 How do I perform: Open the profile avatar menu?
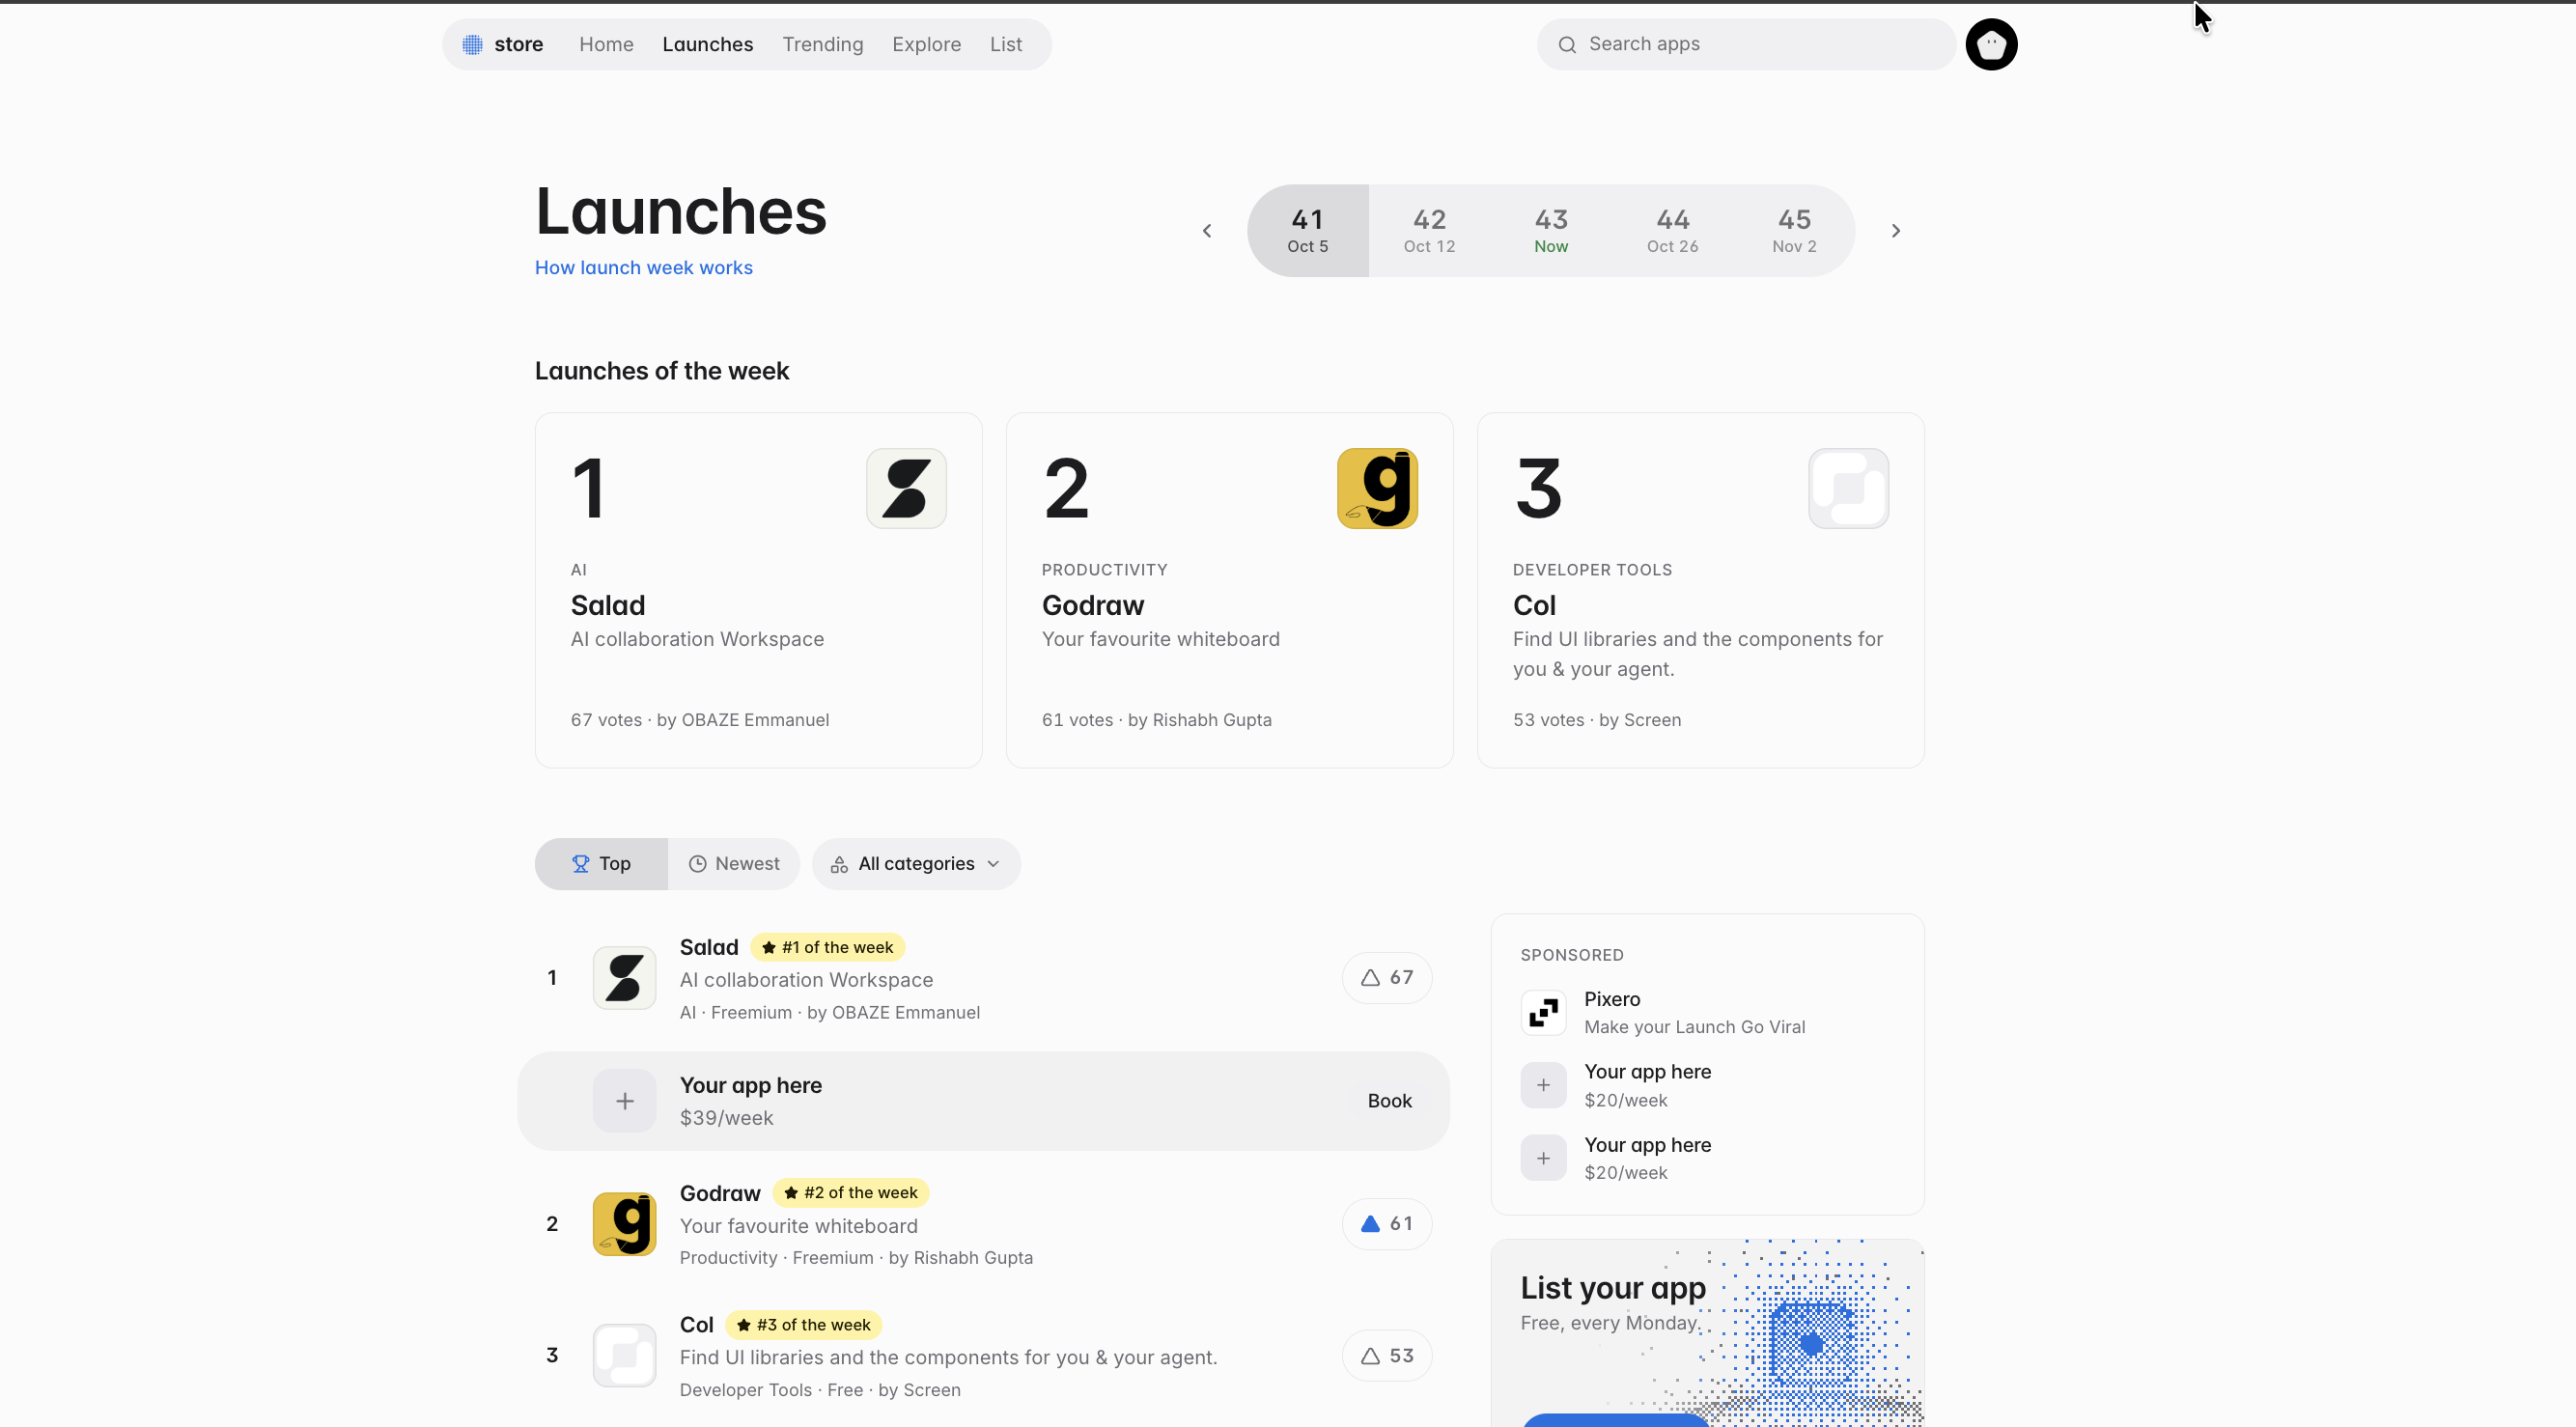tap(1991, 44)
